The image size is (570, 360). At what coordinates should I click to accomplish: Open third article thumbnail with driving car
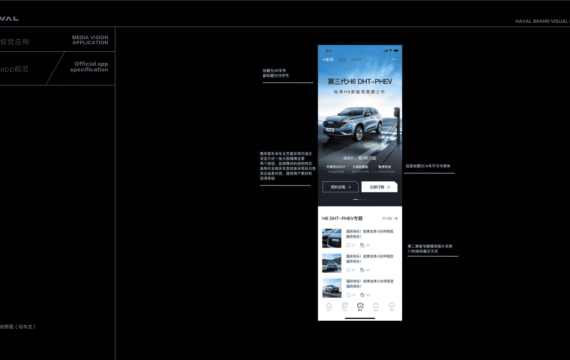coord(332,288)
